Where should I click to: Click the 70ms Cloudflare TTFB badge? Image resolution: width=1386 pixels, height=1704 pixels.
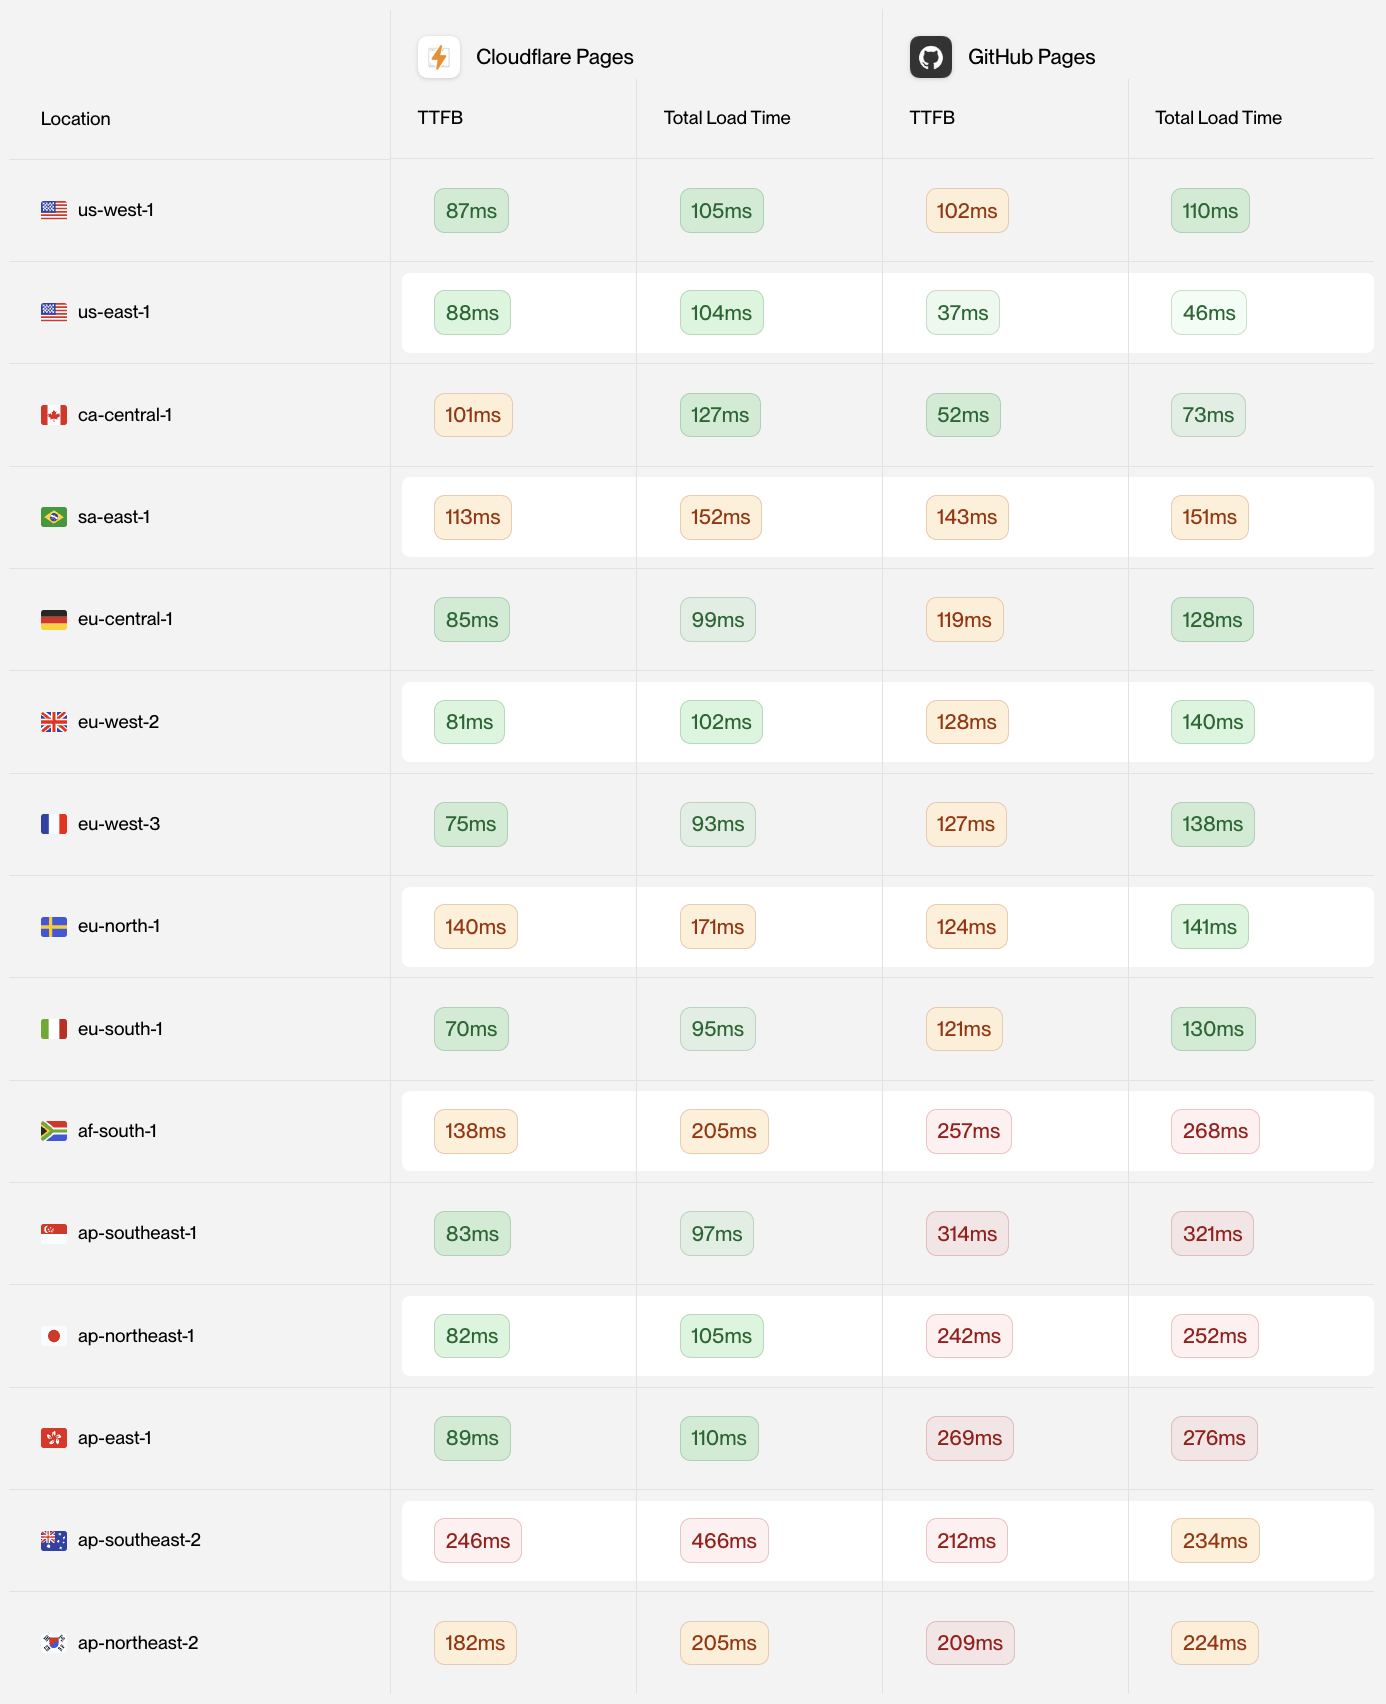[471, 1029]
